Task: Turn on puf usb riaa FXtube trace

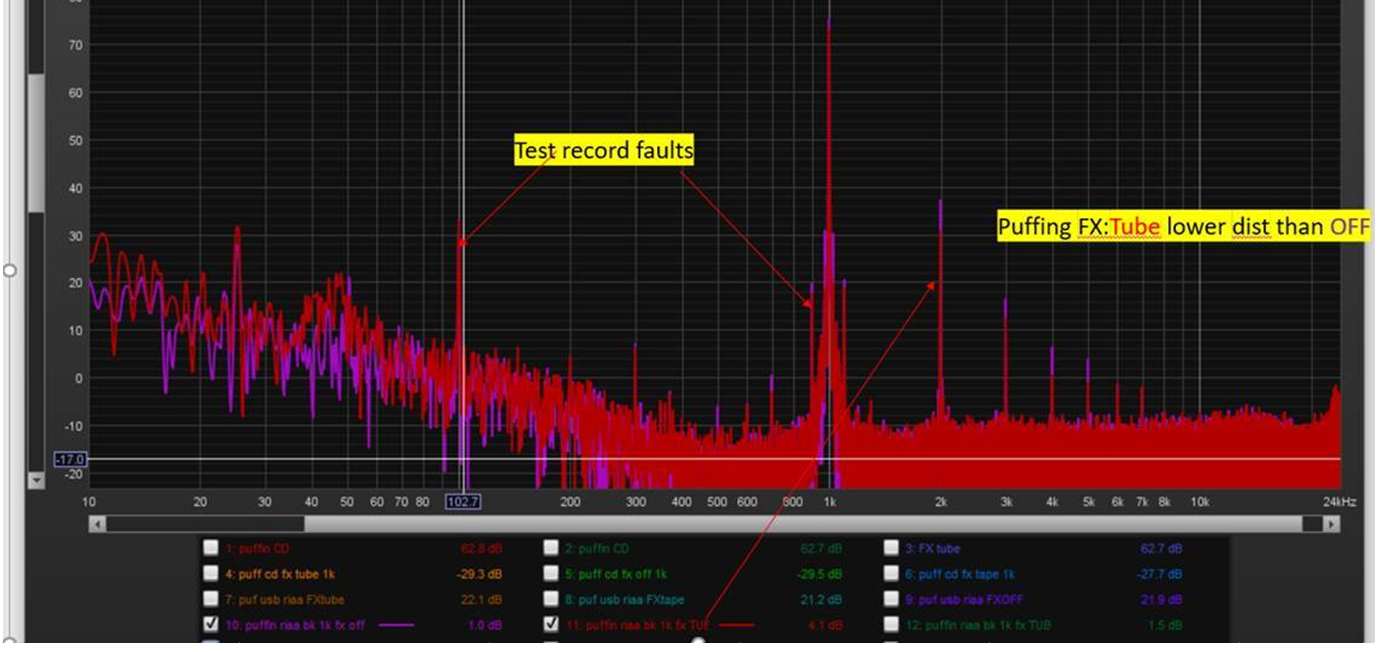Action: tap(210, 599)
